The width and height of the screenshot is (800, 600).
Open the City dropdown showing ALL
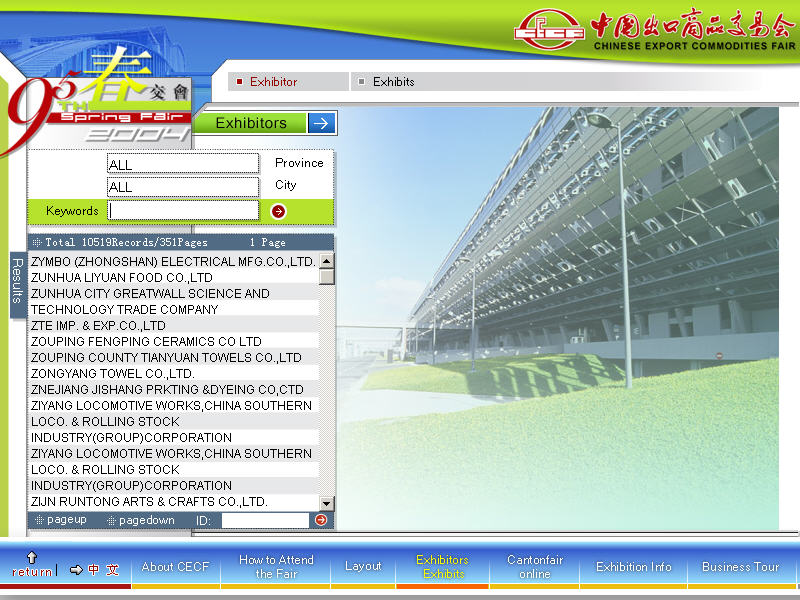183,187
